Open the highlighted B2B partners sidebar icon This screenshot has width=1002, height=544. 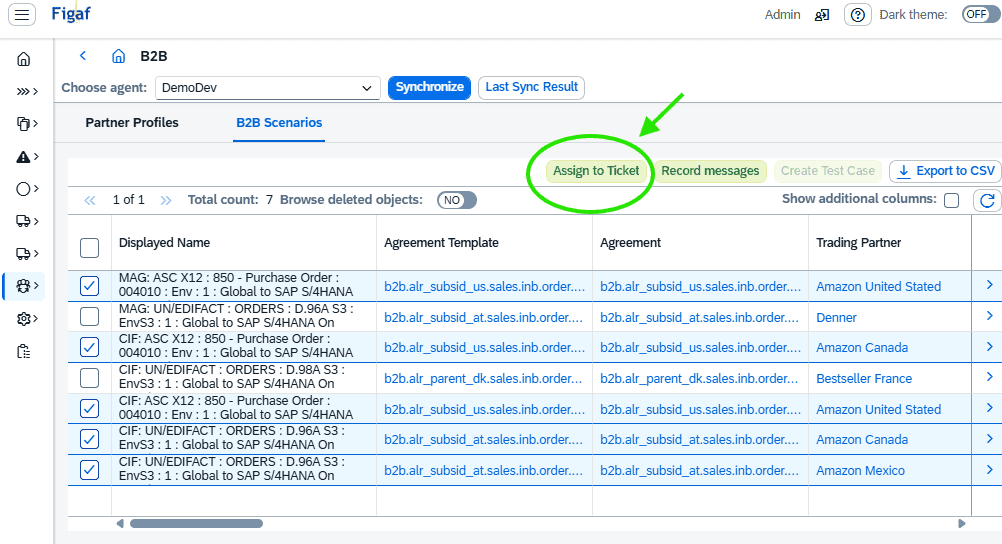(26, 286)
